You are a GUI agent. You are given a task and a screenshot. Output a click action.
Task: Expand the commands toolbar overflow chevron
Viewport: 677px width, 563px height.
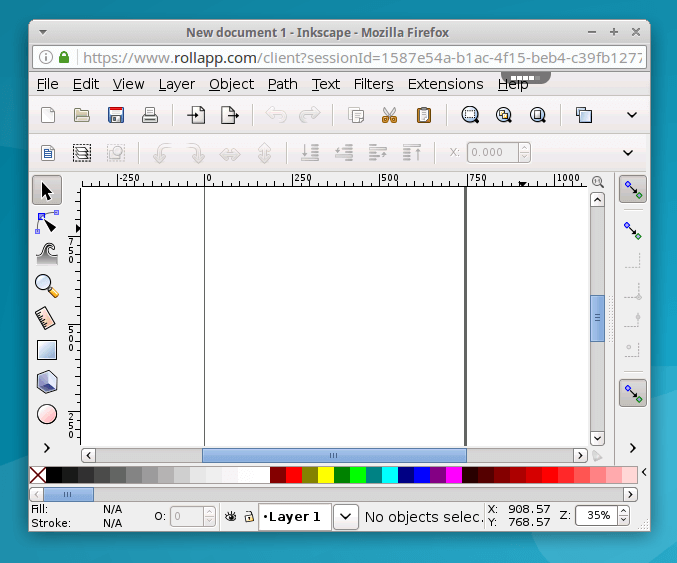click(631, 115)
